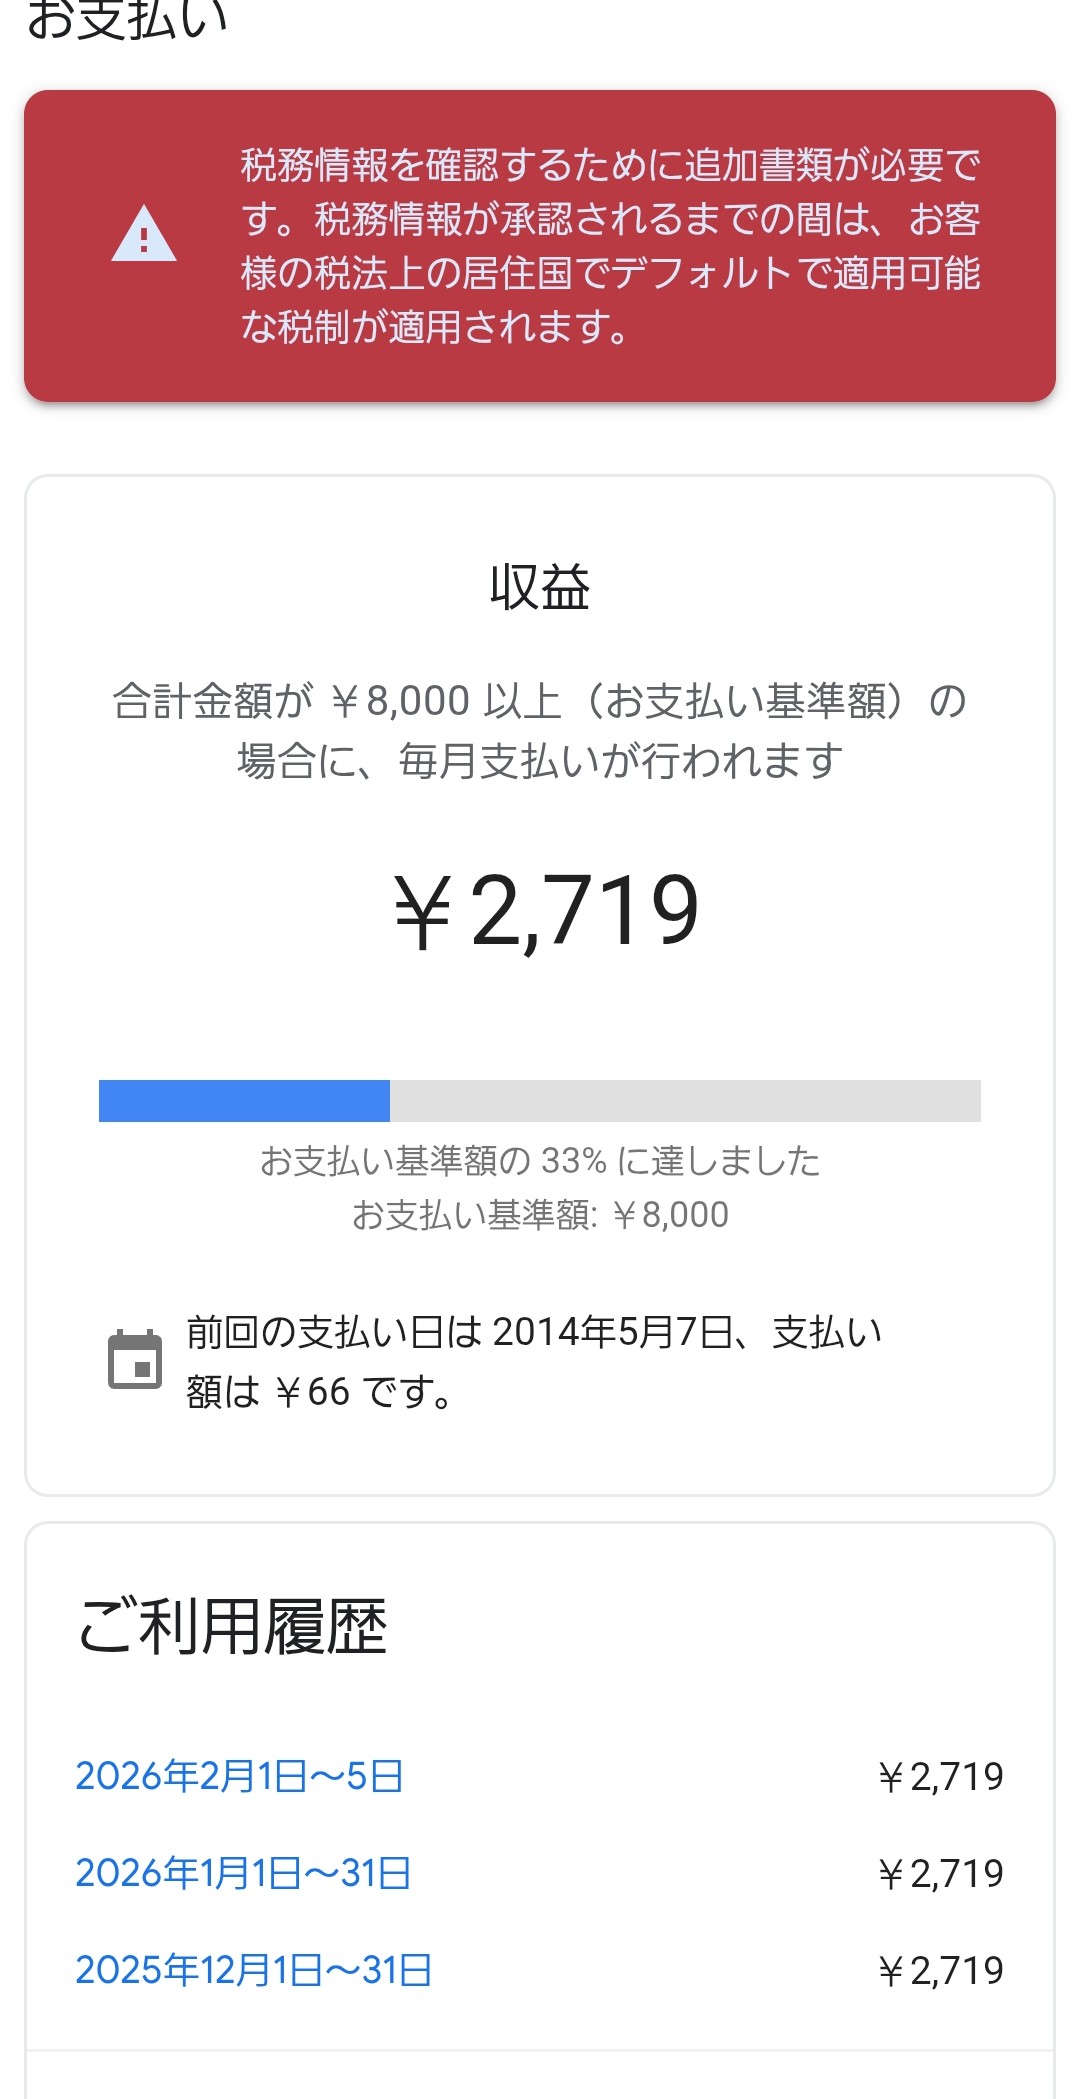Select the ご利用履歴 section heading
Screen dimensions: 1080x2099
tap(232, 1627)
